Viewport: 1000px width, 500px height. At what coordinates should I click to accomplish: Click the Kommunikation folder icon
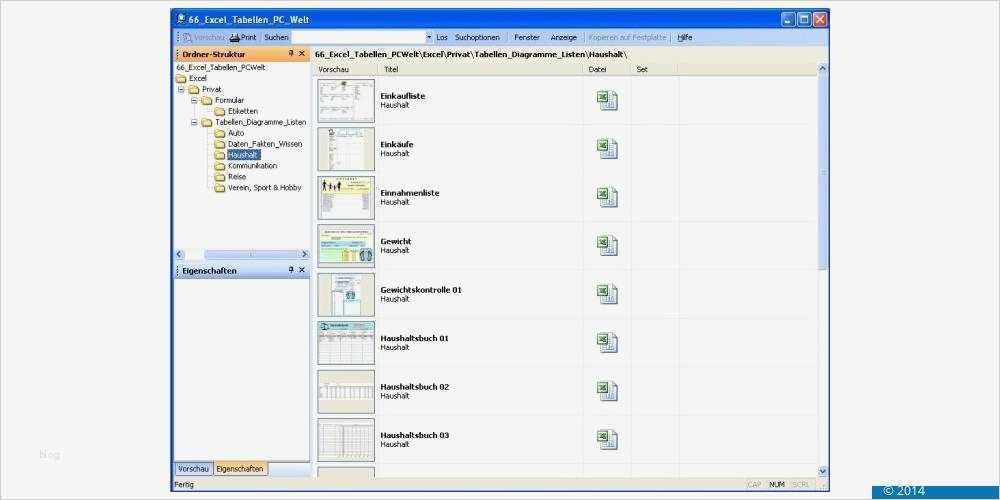pyautogui.click(x=219, y=166)
